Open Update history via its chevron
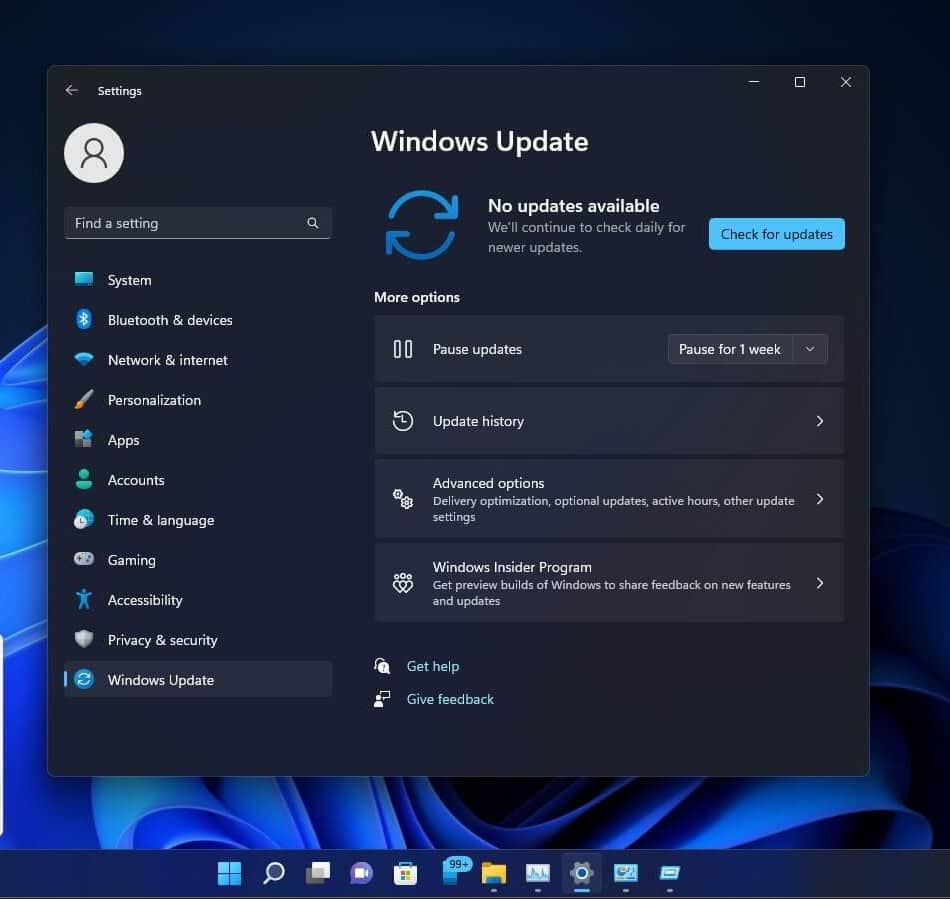The height and width of the screenshot is (899, 950). click(820, 420)
